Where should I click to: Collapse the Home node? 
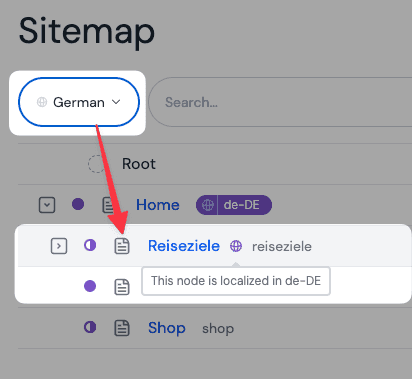click(x=47, y=205)
